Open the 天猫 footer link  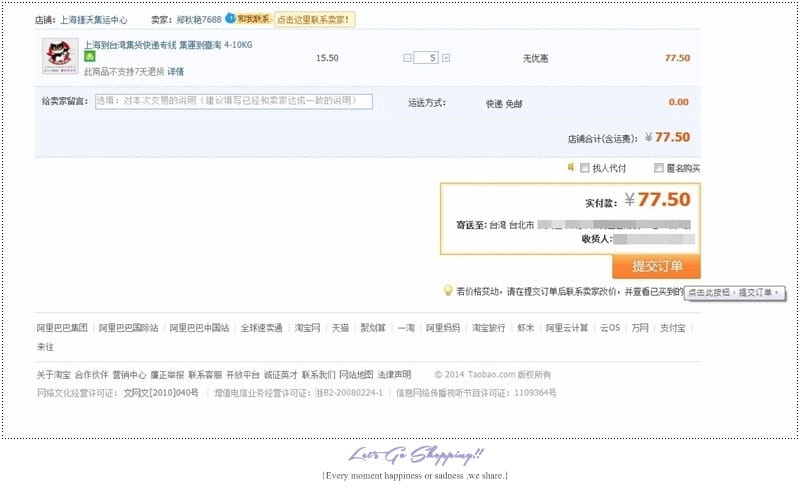point(340,328)
